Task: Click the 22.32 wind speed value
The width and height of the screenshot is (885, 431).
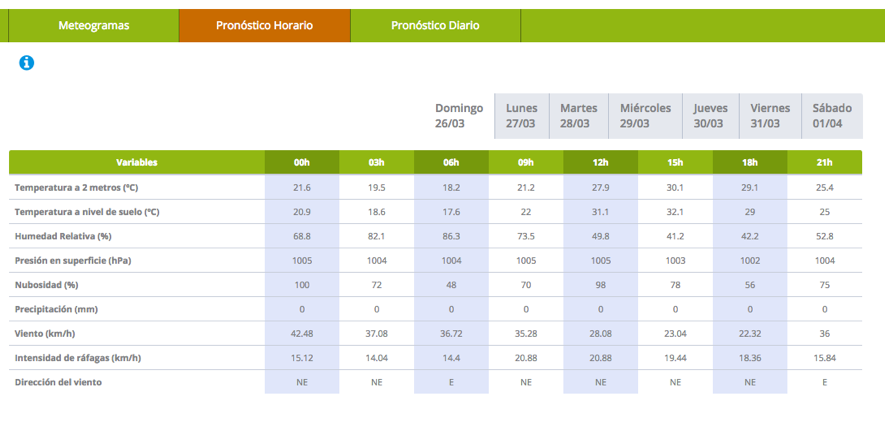Action: (750, 333)
